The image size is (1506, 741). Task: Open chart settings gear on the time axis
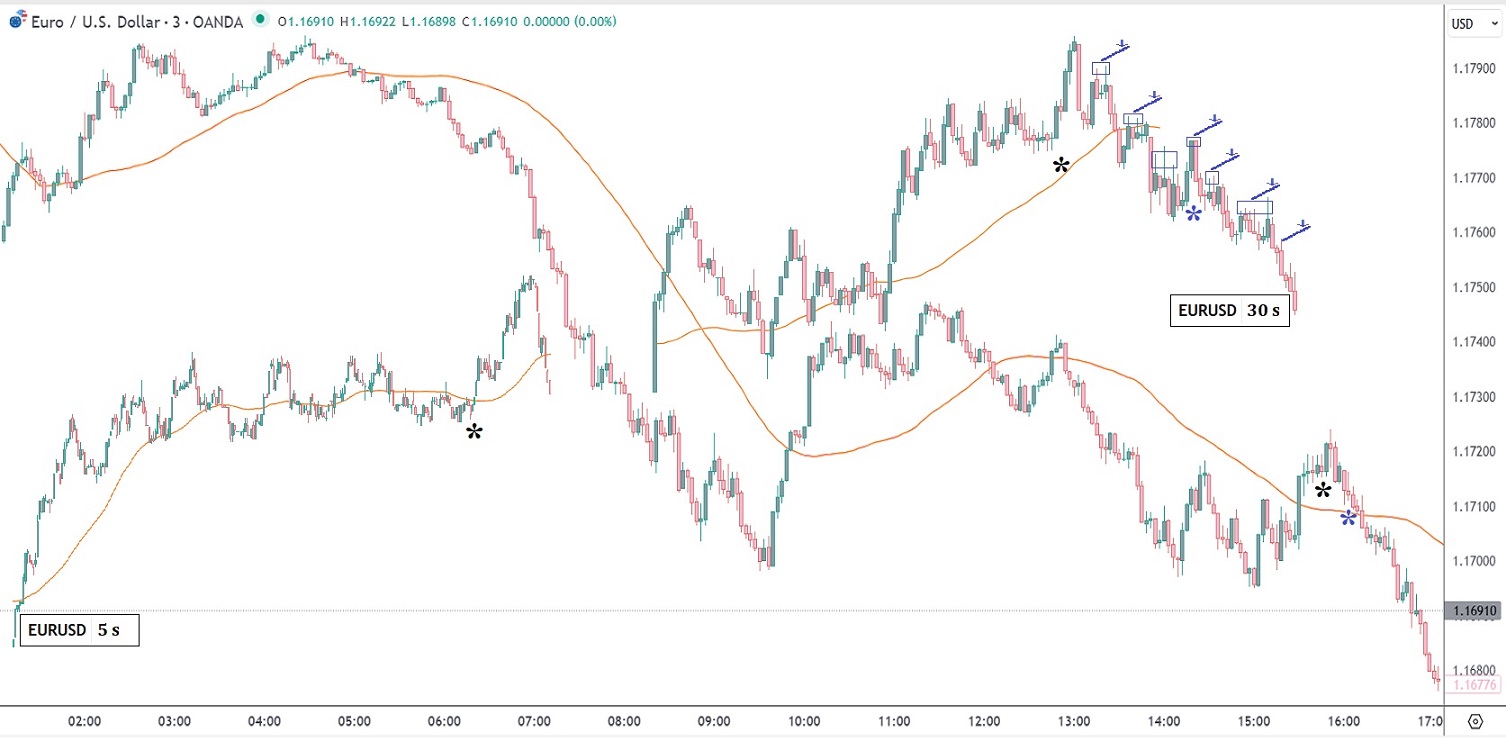1475,721
